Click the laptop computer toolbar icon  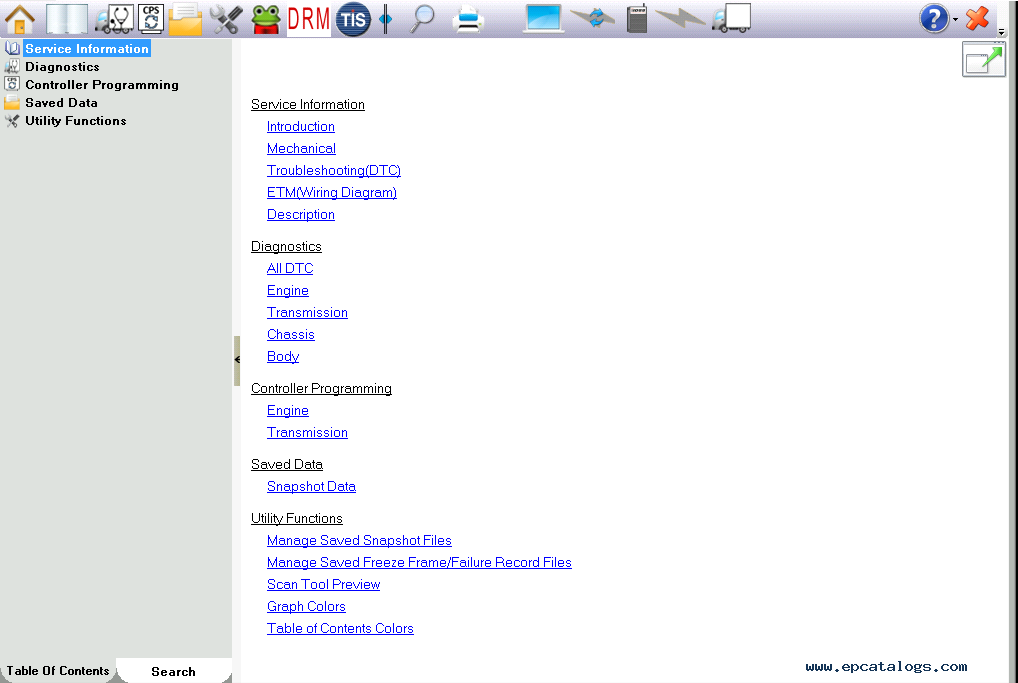[543, 18]
